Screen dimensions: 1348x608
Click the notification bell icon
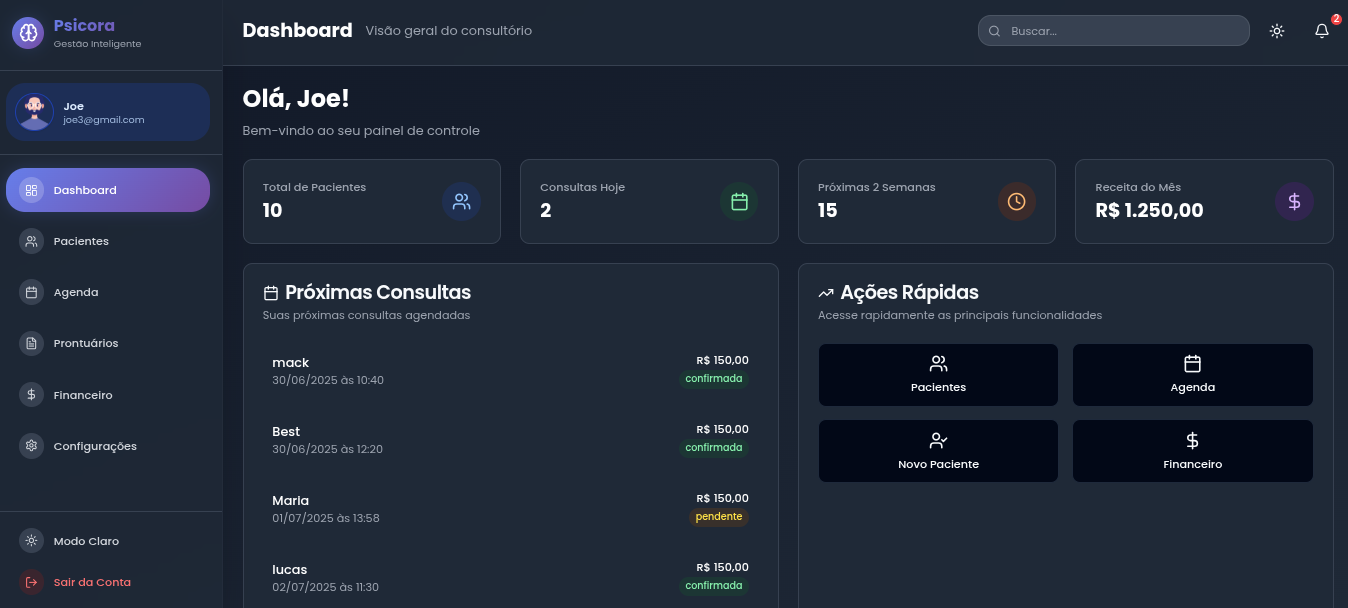pos(1321,31)
